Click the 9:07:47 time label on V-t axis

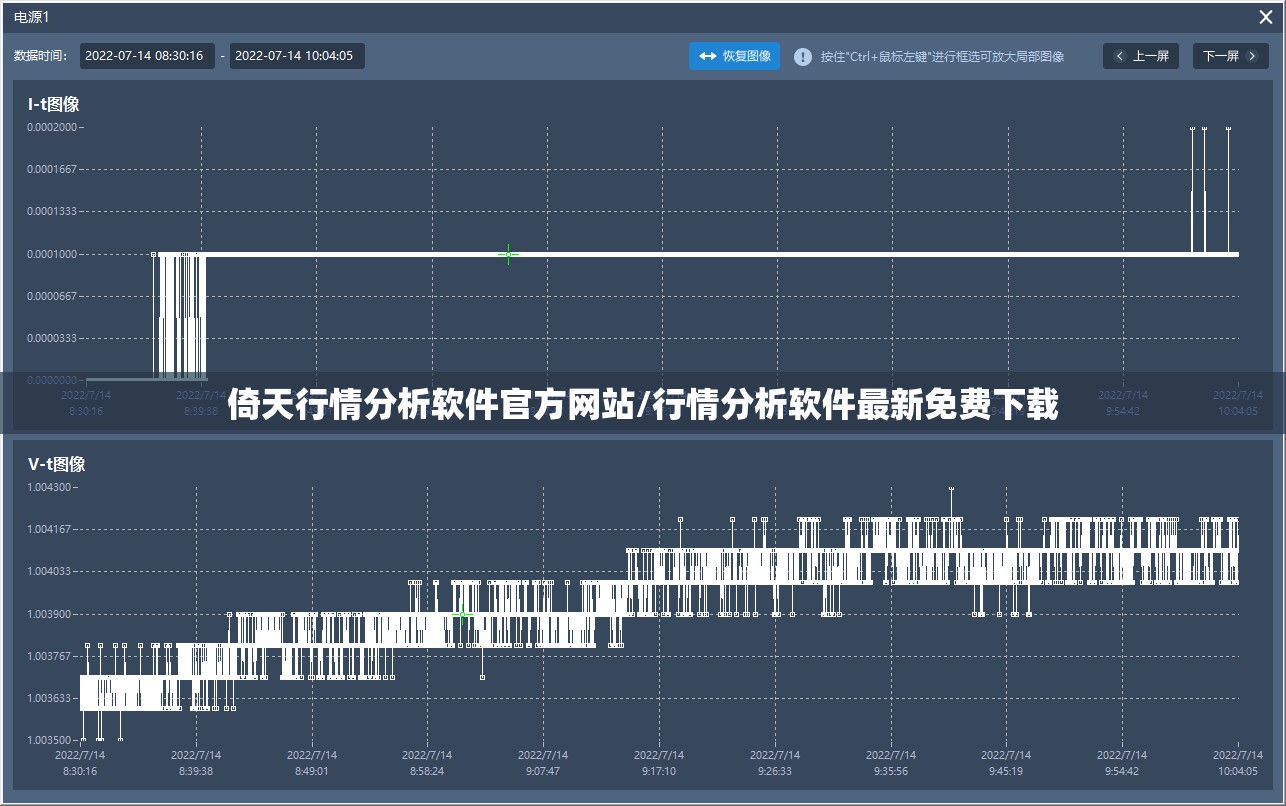click(543, 771)
